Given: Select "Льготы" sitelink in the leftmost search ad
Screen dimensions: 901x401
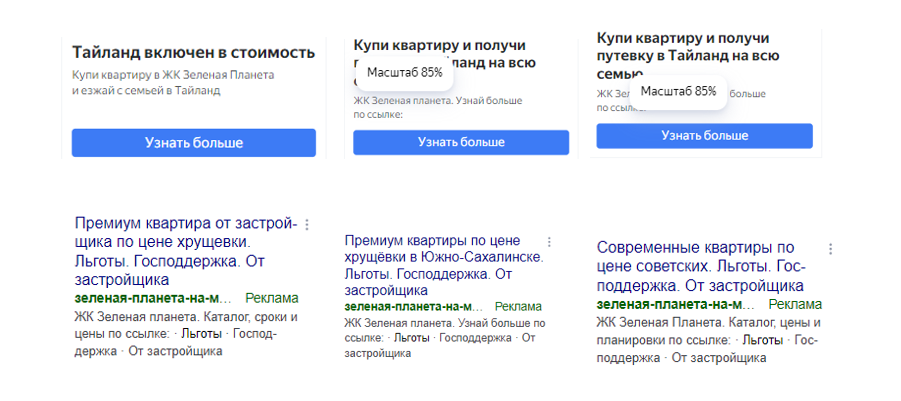Looking at the screenshot, I should (x=201, y=334).
